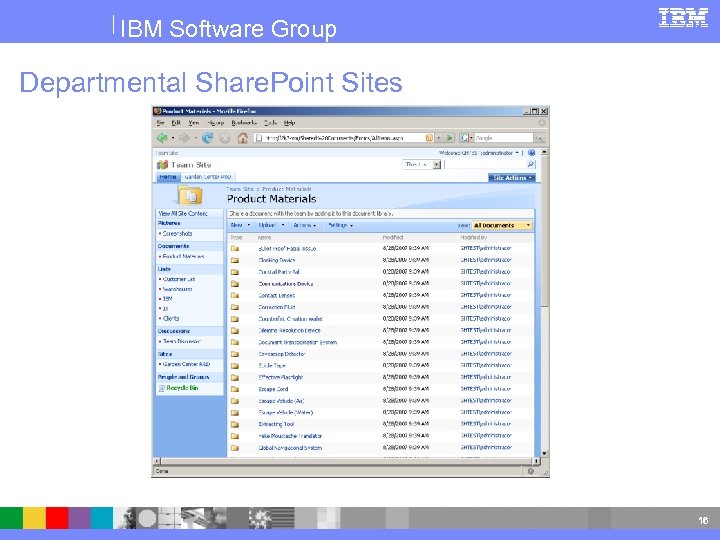Click the status bar icon at the bottom right

(530, 471)
